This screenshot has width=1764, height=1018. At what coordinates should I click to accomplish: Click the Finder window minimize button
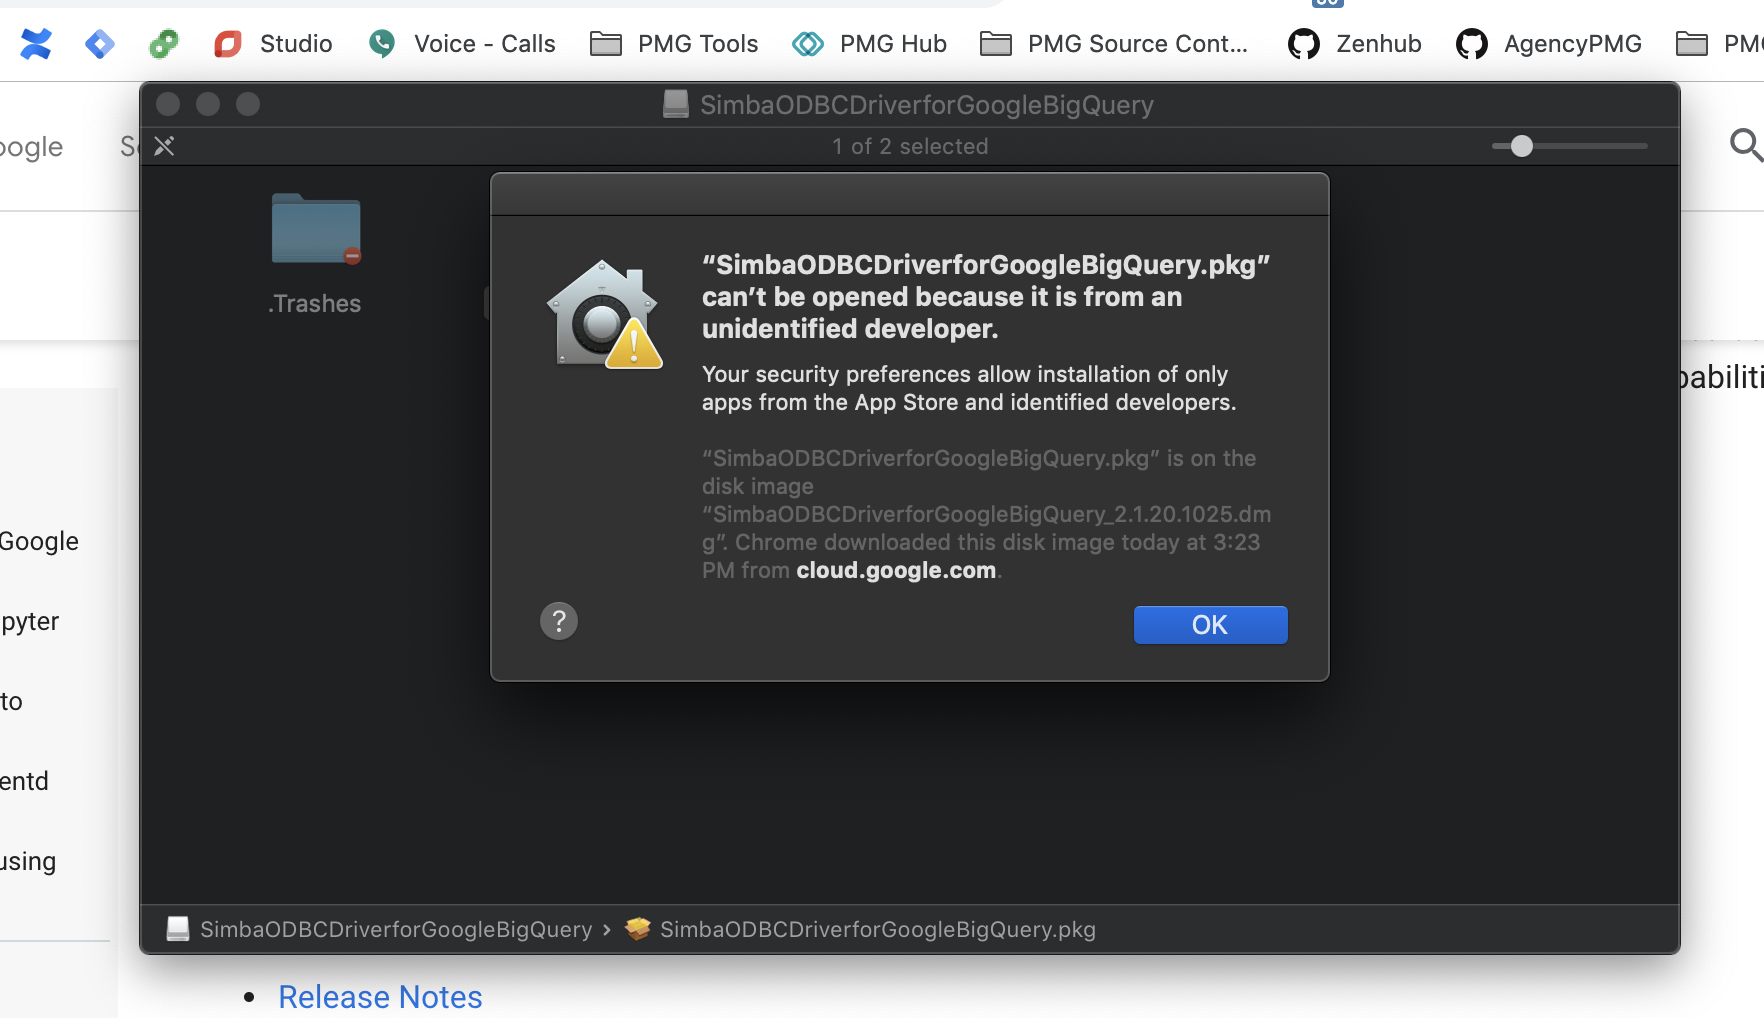pos(208,104)
